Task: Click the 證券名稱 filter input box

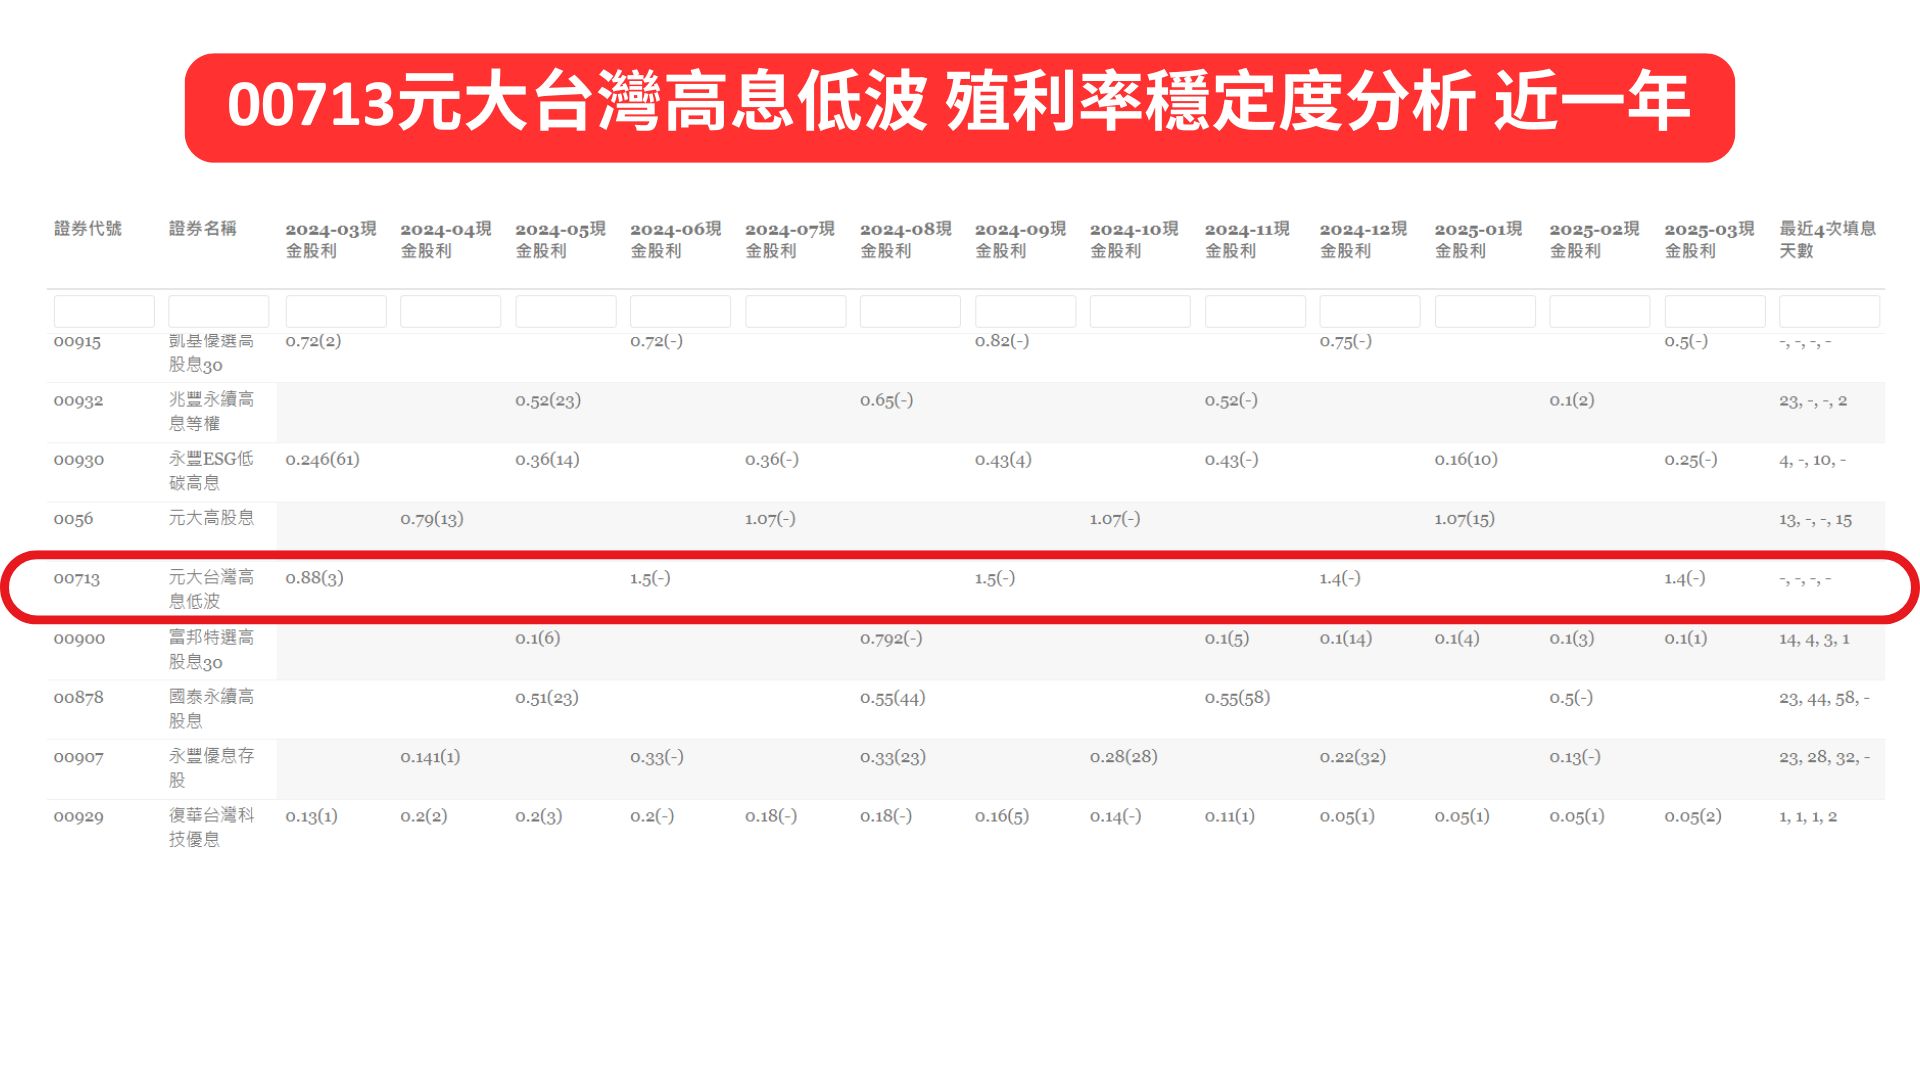Action: click(x=218, y=311)
